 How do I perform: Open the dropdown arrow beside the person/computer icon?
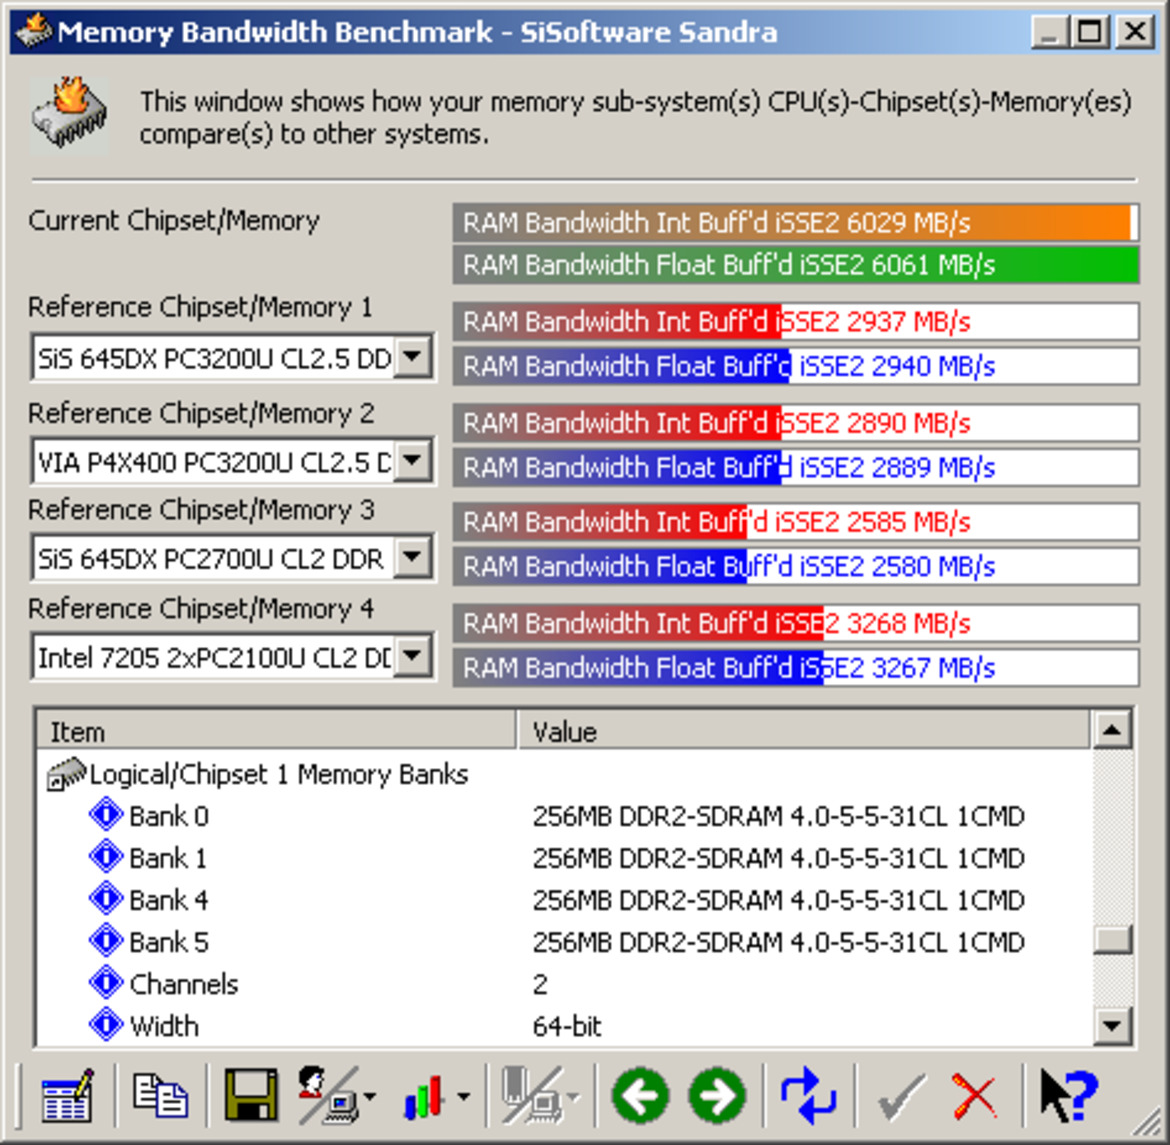[369, 1096]
